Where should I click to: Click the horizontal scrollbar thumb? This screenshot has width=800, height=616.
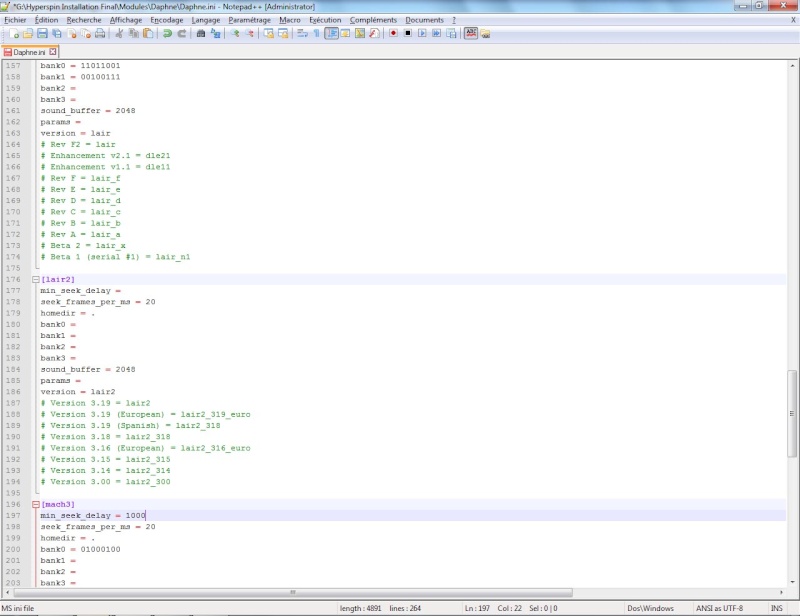(x=293, y=593)
